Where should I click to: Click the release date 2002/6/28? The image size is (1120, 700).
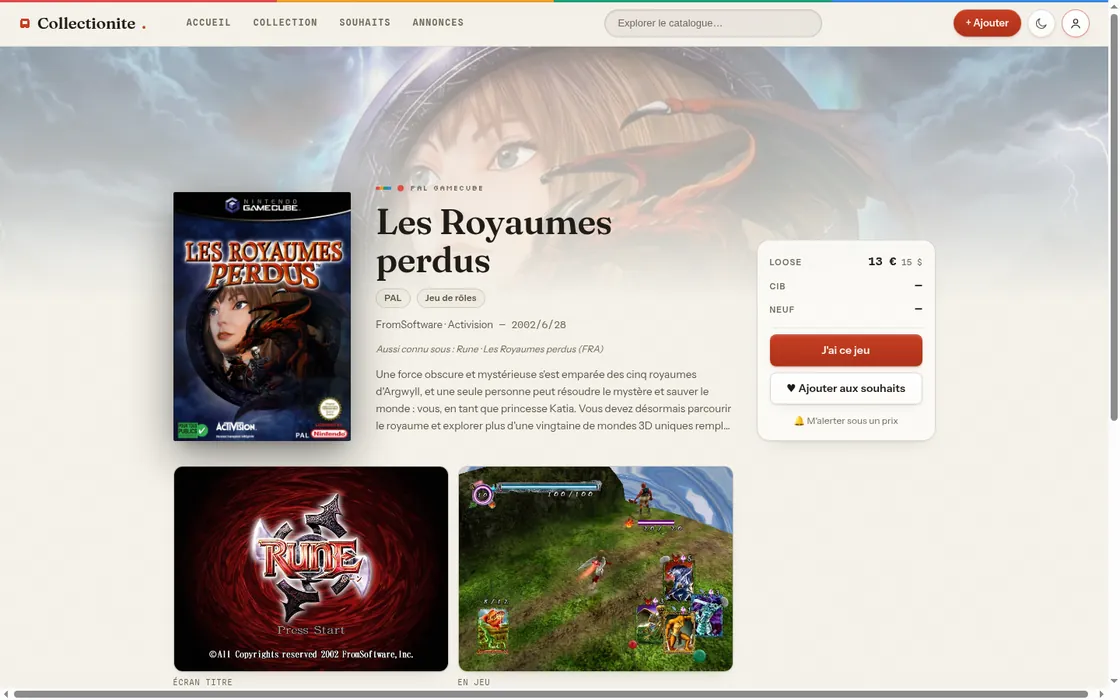click(x=539, y=324)
